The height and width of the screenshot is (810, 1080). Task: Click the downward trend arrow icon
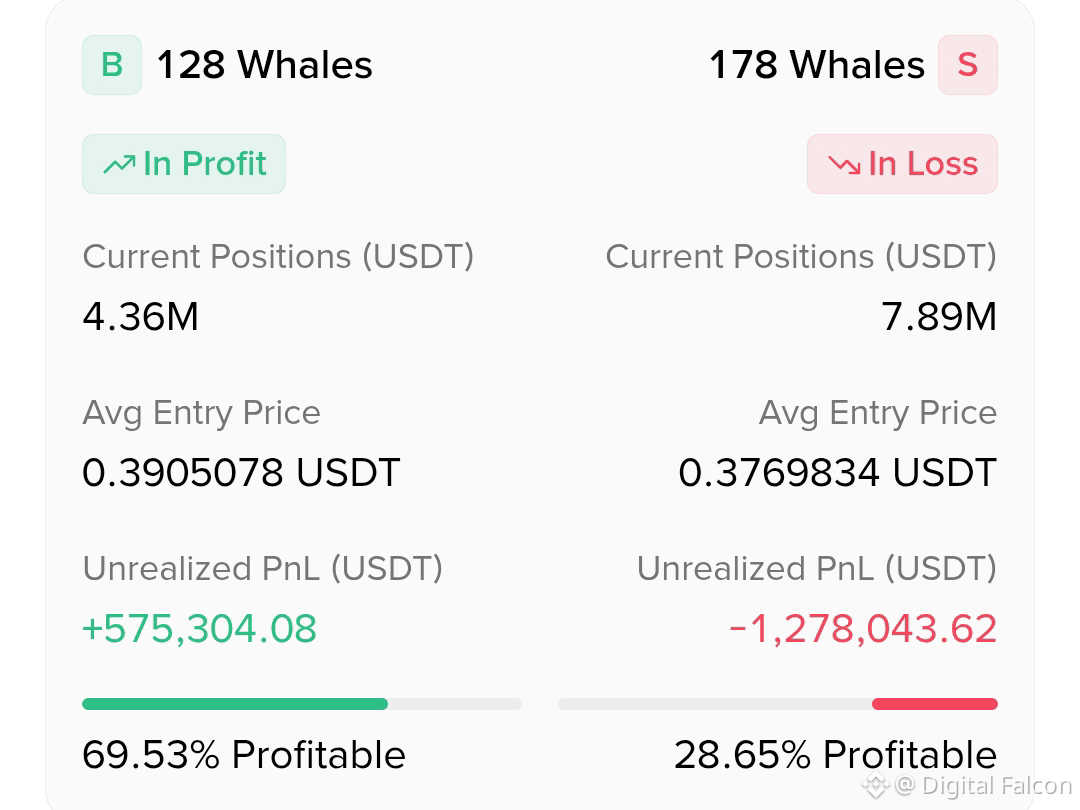[844, 165]
